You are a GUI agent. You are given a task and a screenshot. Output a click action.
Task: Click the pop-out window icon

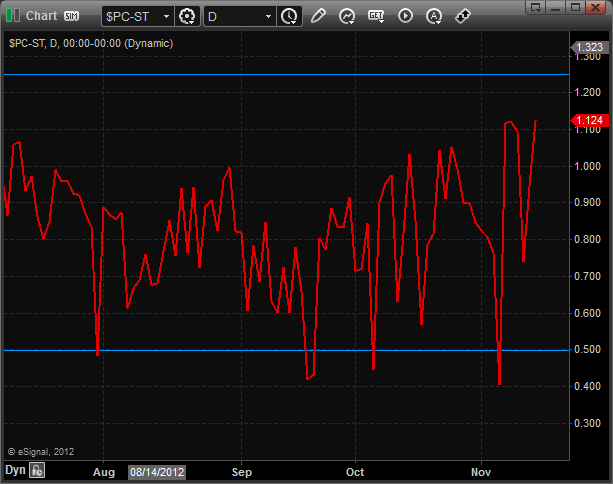(536, 7)
